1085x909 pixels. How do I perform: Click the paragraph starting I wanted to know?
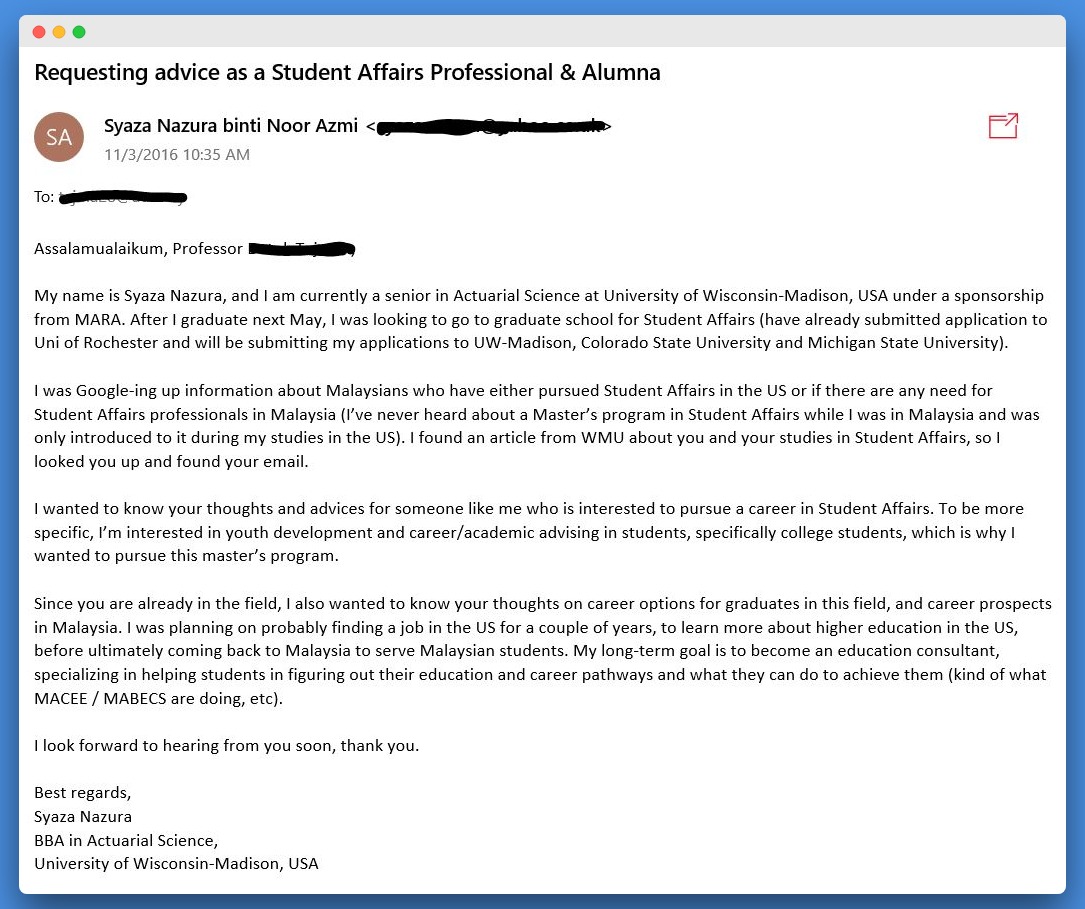tap(529, 532)
